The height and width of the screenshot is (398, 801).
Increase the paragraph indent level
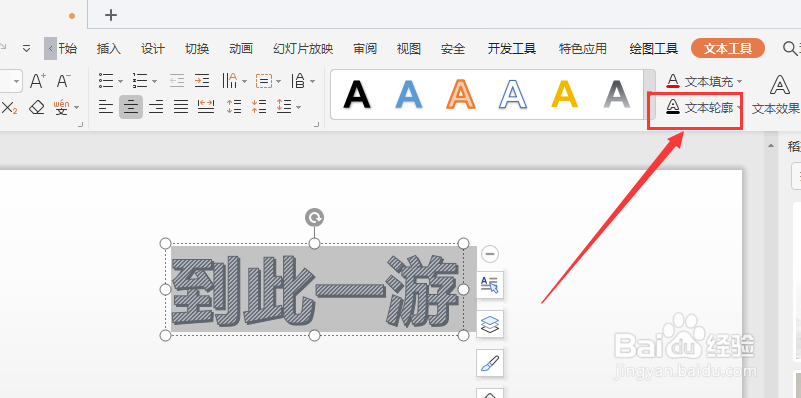pos(202,81)
